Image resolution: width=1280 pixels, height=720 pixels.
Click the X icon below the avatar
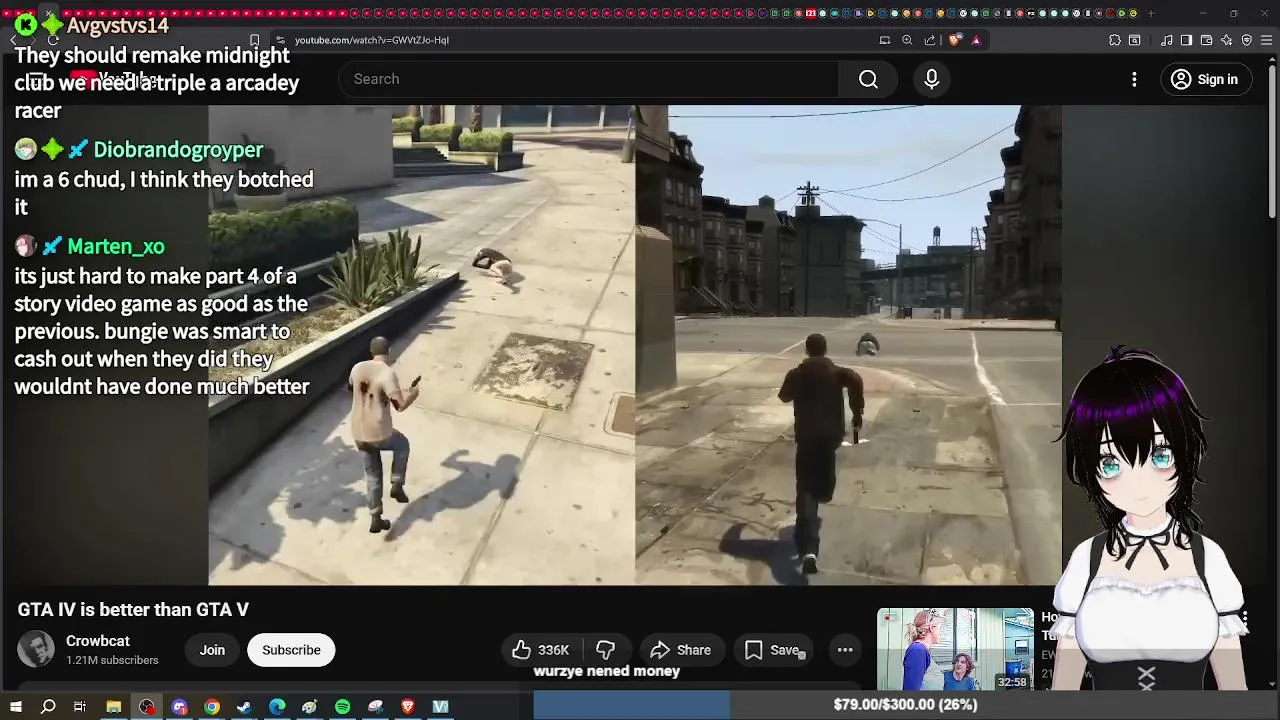[1146, 677]
